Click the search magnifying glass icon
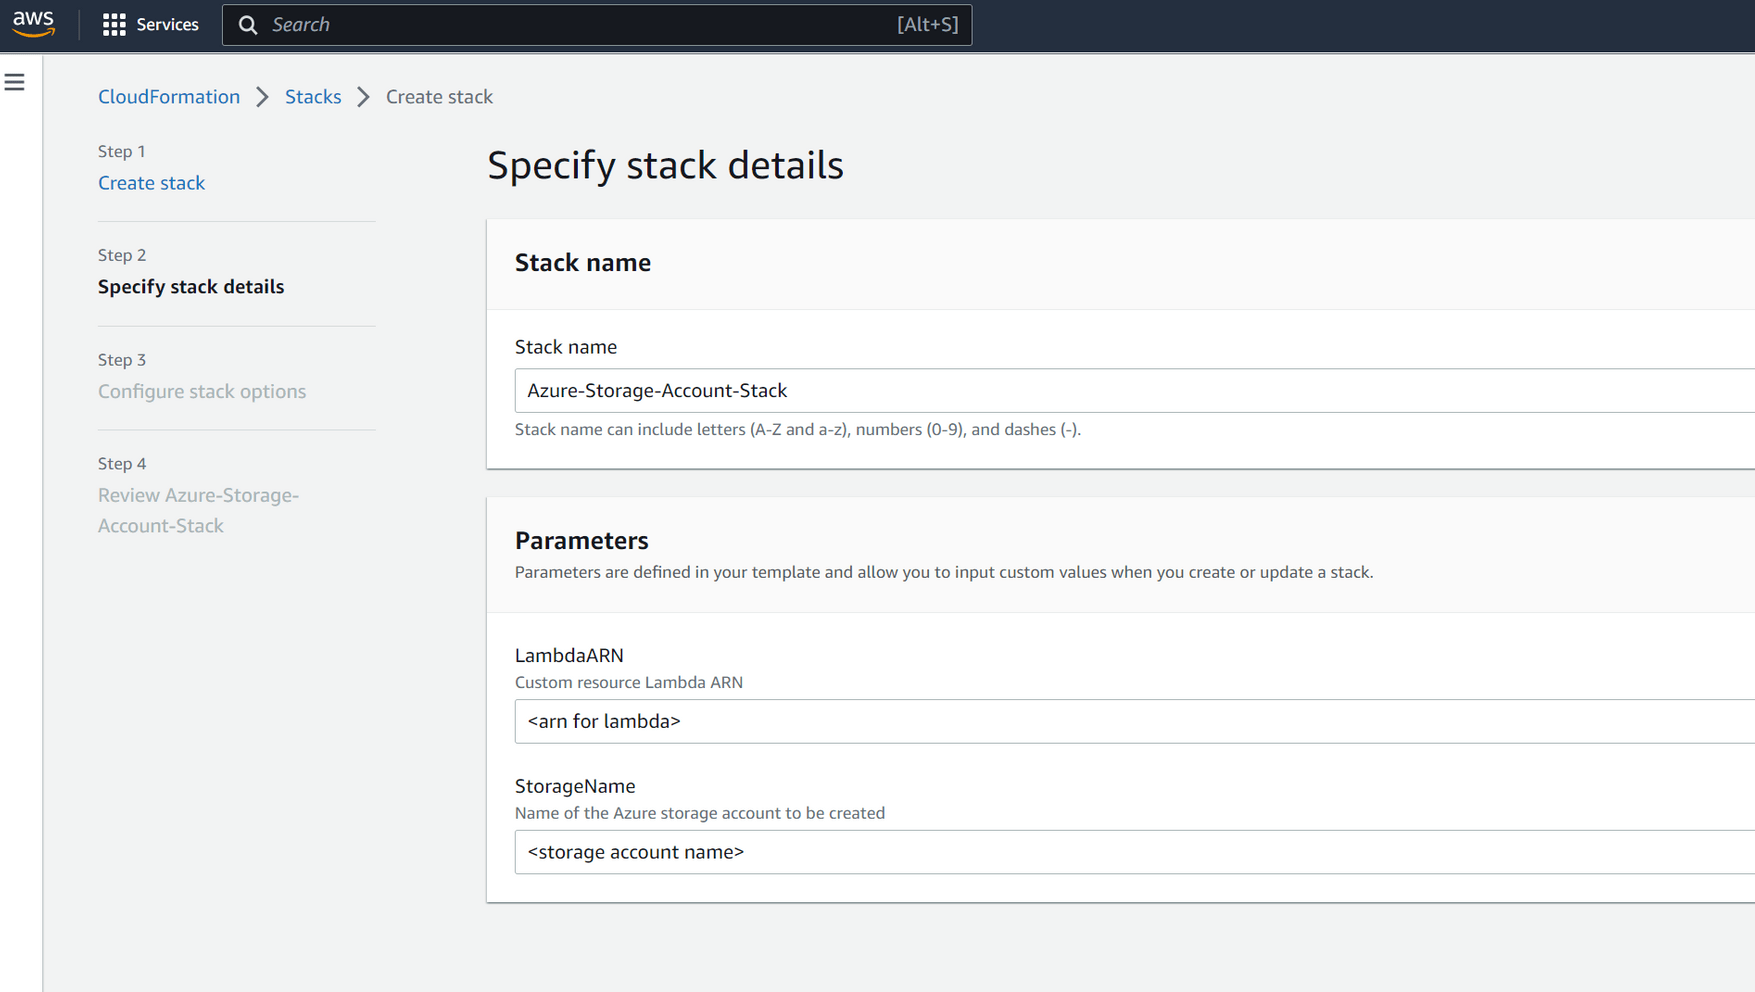1755x992 pixels. coord(248,24)
